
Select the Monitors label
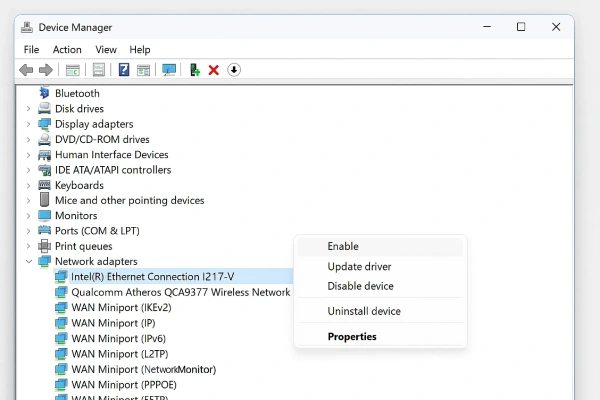pos(76,216)
